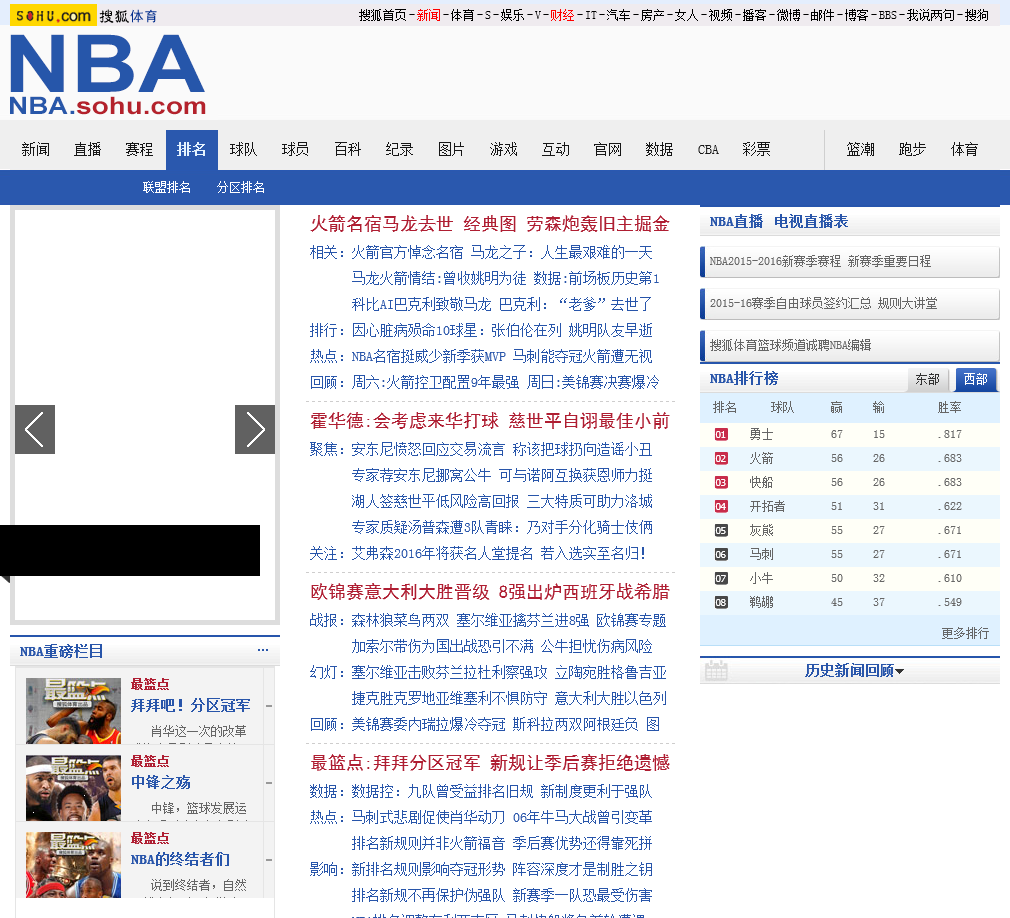Switch ranking to 东部 tab
This screenshot has height=918, width=1010.
click(x=928, y=379)
